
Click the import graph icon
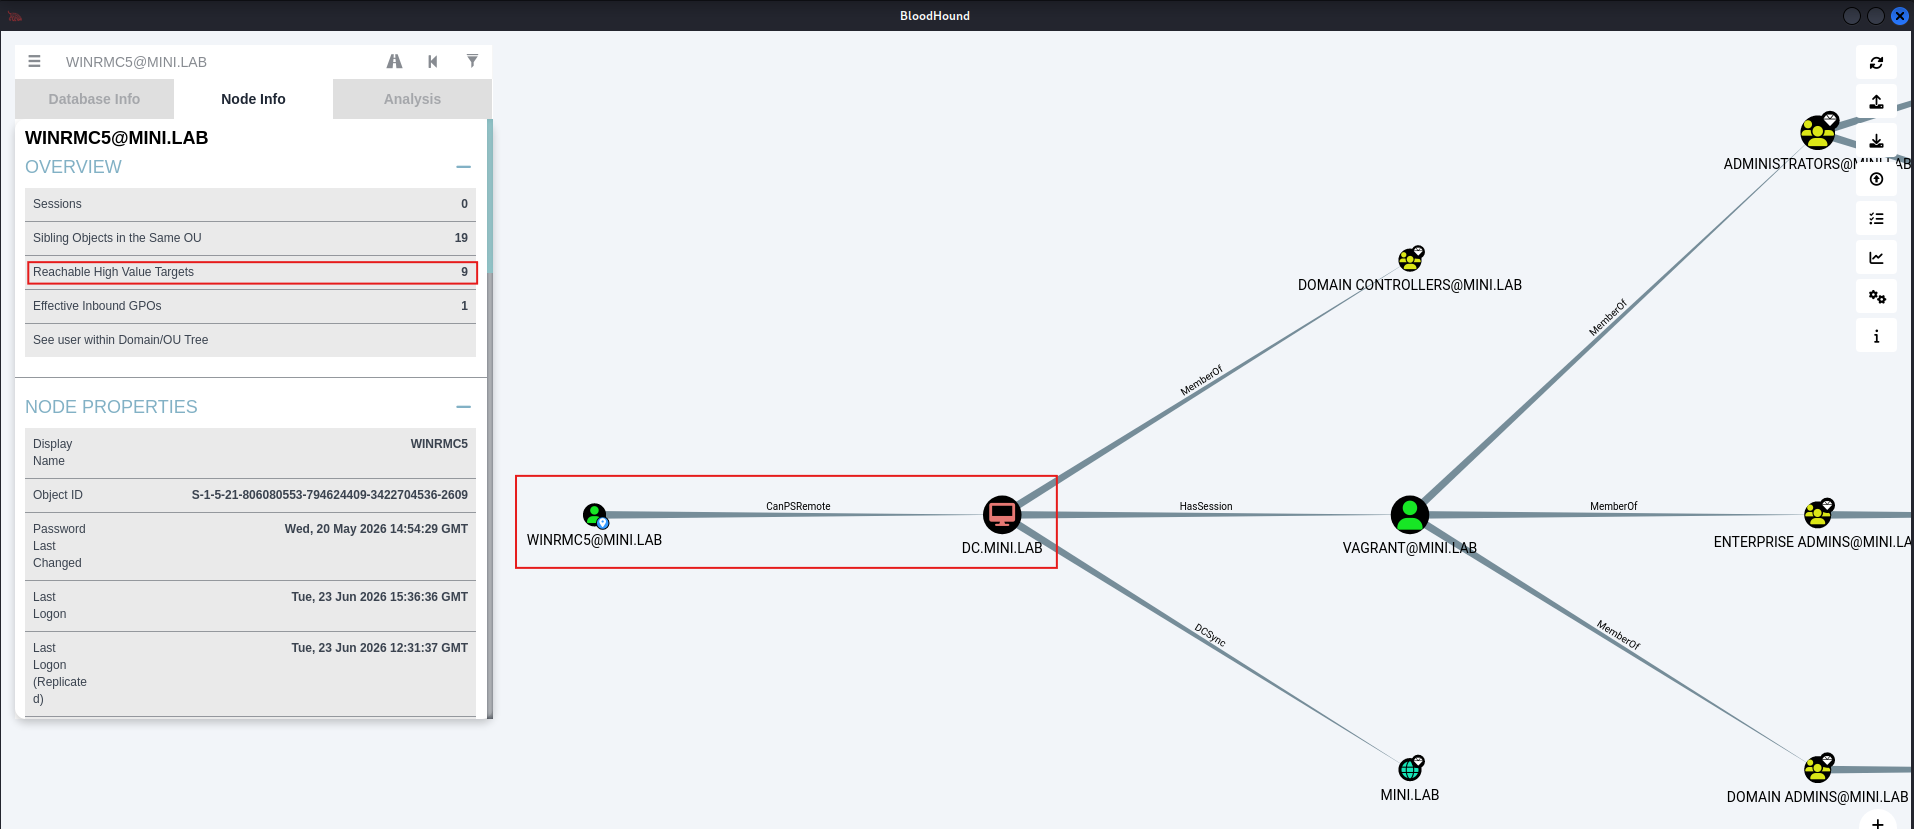[x=1876, y=141]
